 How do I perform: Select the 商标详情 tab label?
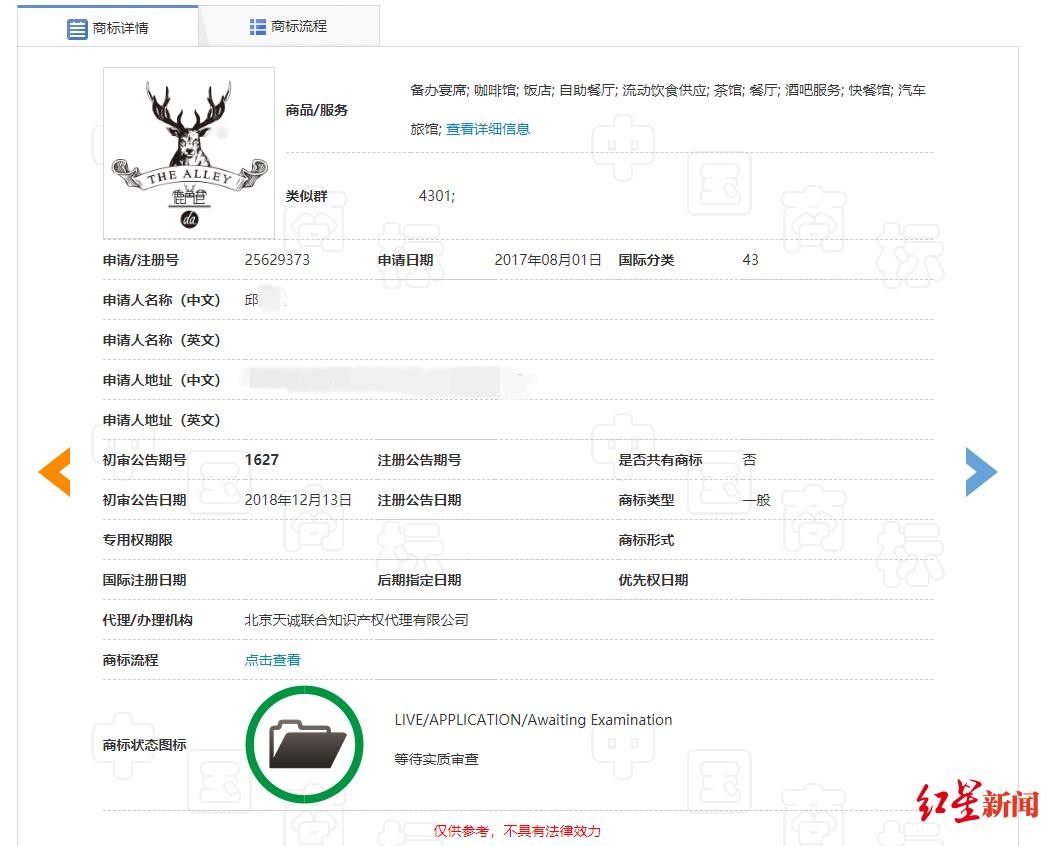121,29
